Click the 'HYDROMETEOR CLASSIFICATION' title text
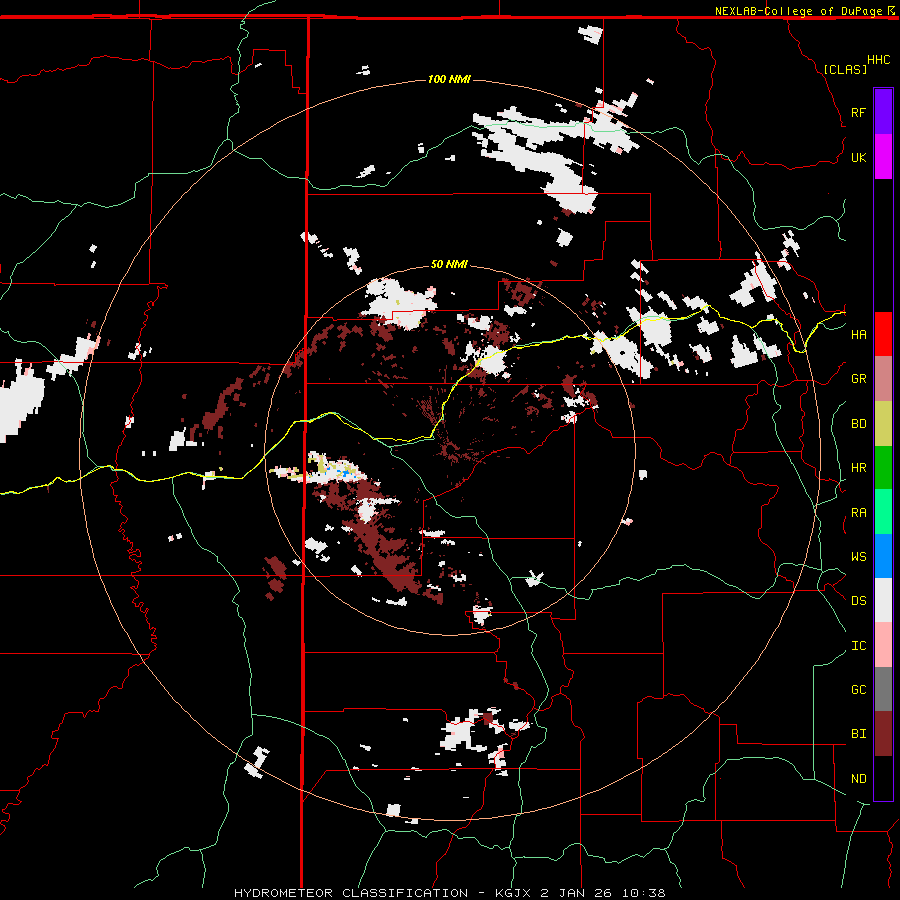This screenshot has height=900, width=900. coord(351,893)
